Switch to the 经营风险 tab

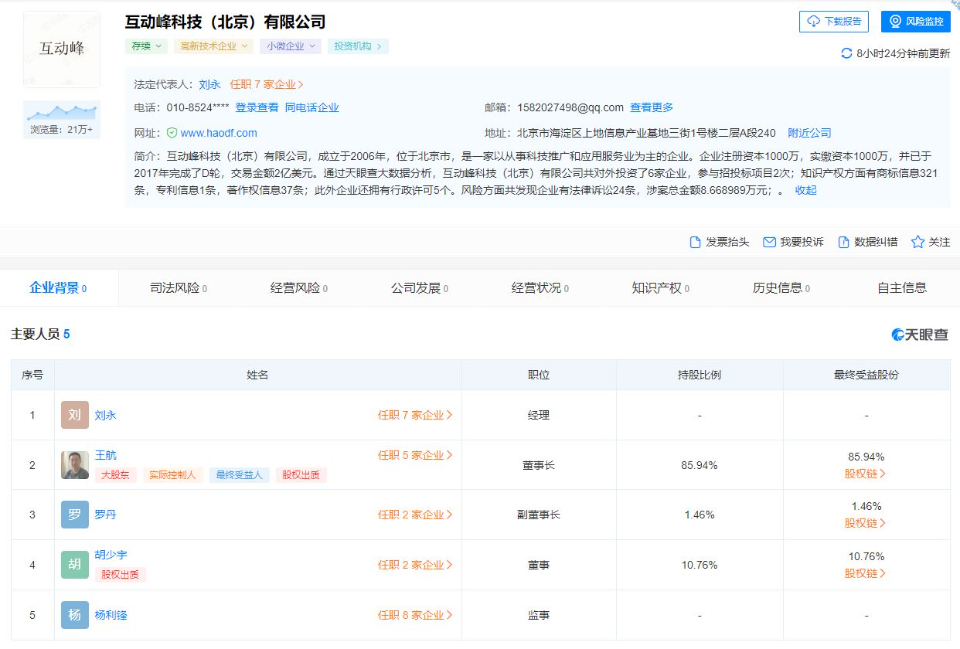[x=299, y=288]
